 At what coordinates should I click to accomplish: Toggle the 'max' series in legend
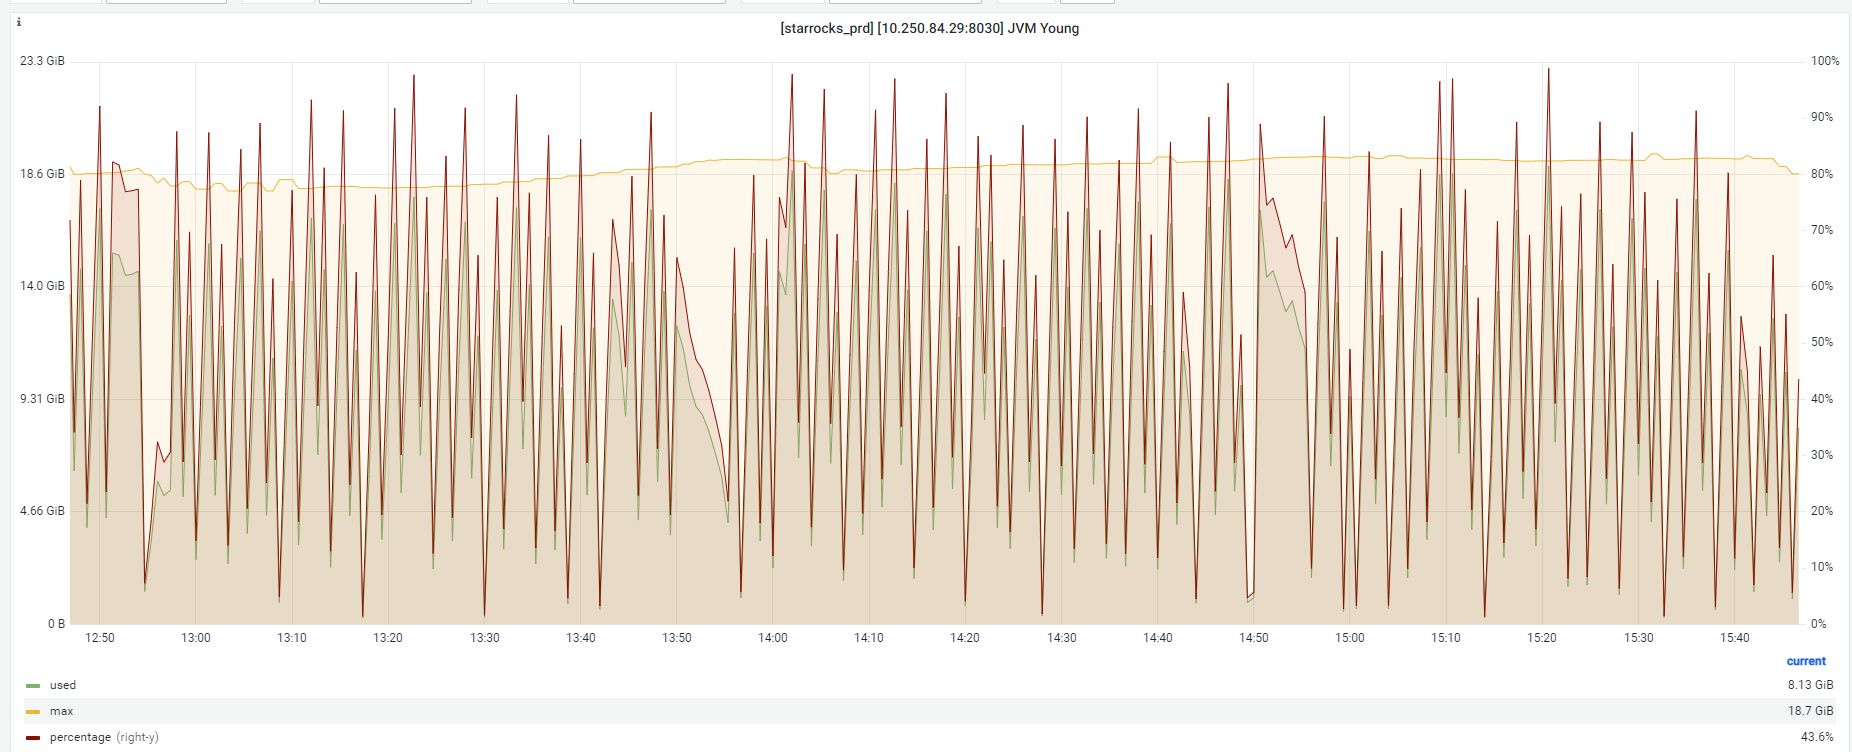(x=61, y=711)
